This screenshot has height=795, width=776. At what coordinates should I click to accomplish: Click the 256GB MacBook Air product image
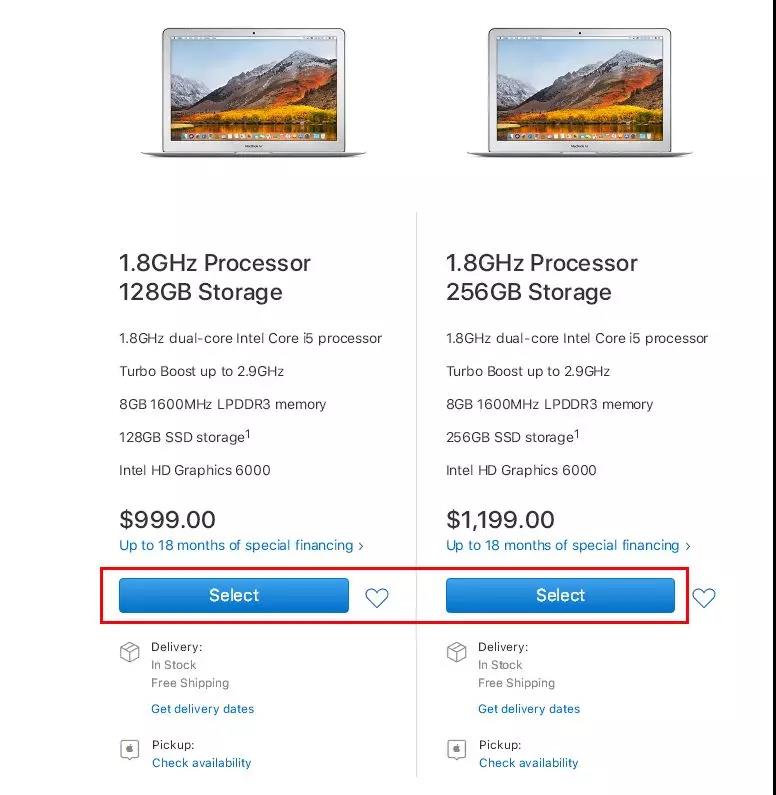point(580,91)
